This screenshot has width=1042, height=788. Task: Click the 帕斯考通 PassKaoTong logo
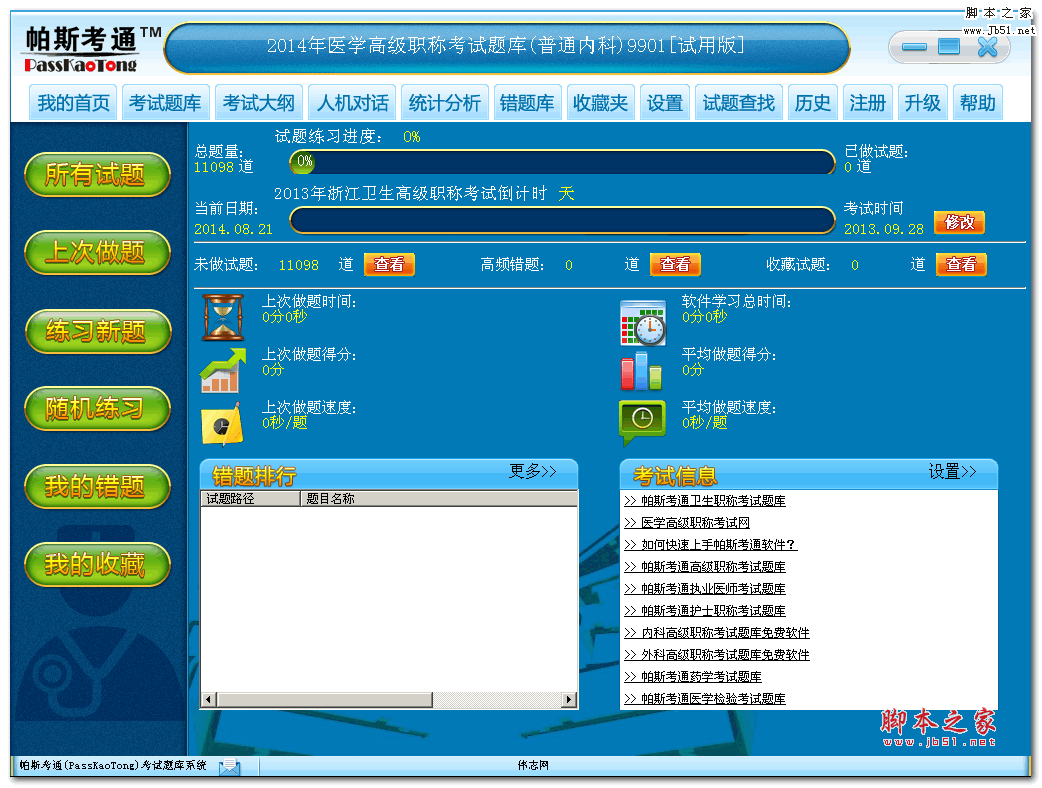click(x=90, y=49)
